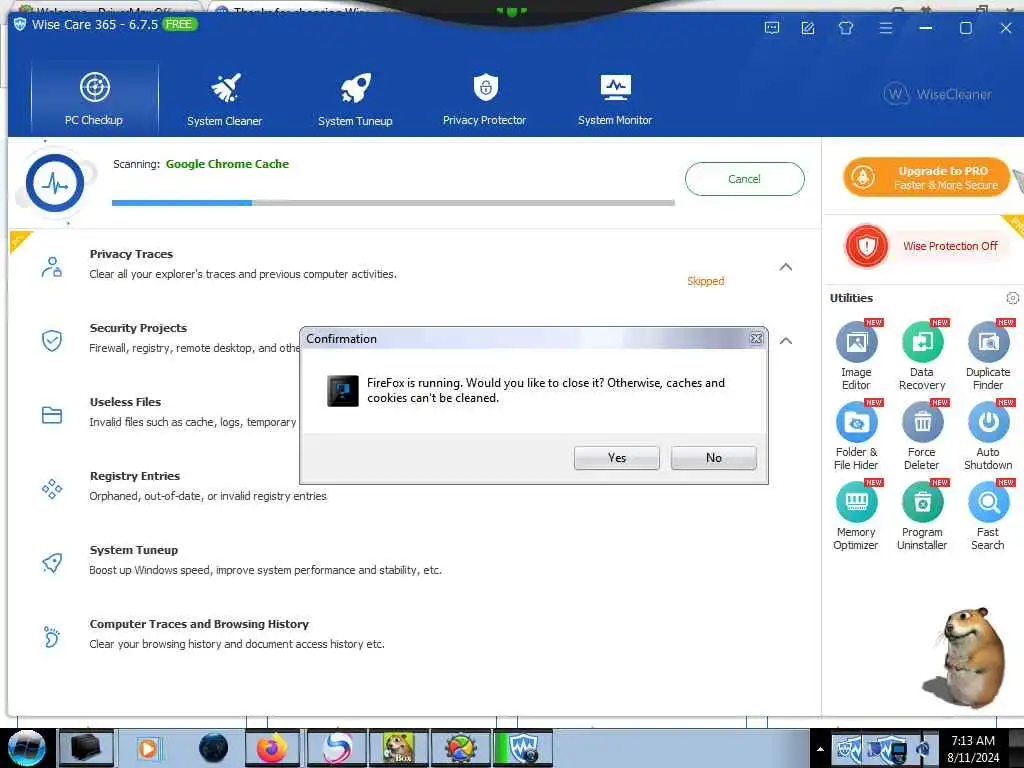1024x768 pixels.
Task: Collapse the Security Projects section
Action: click(x=786, y=341)
